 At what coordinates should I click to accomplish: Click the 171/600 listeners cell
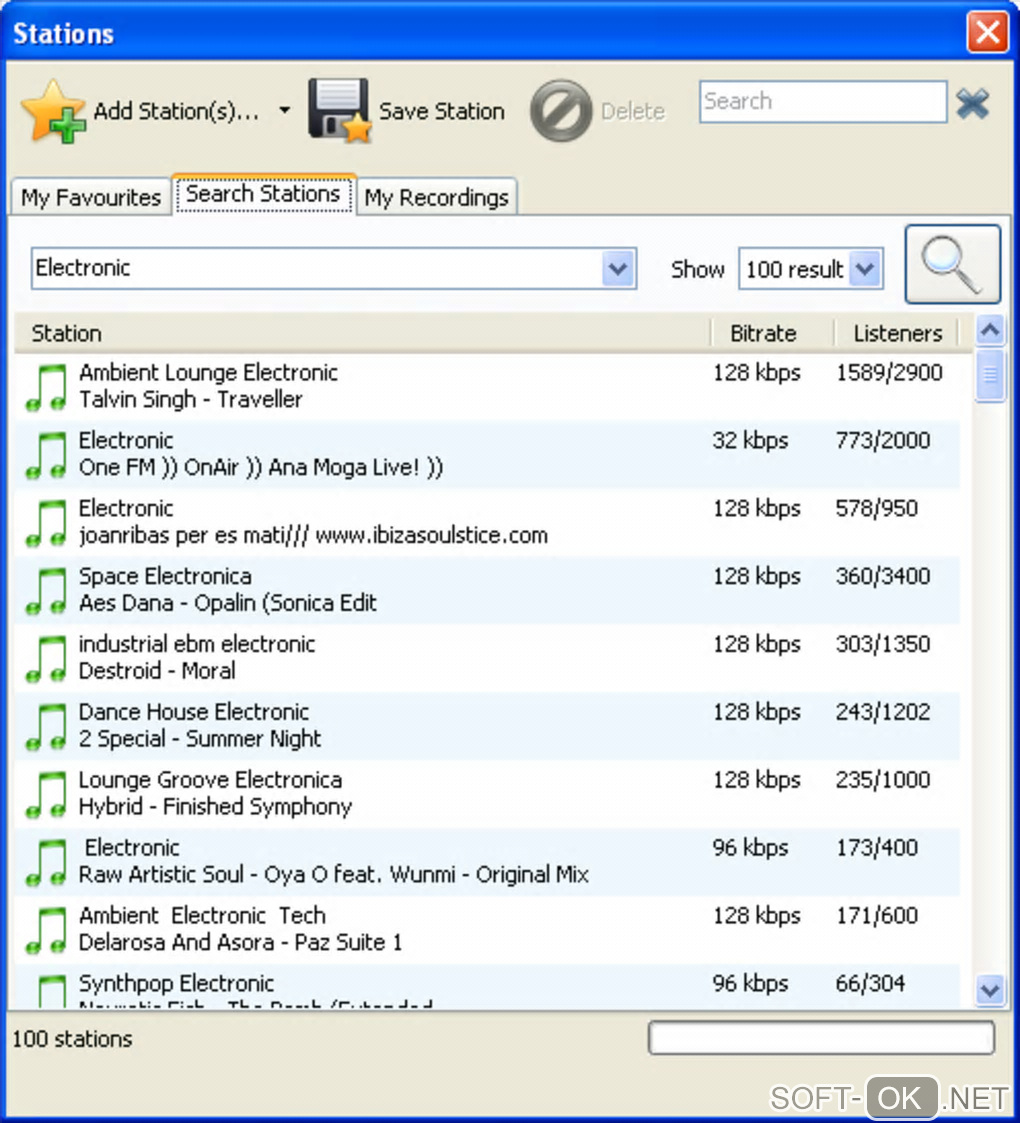[x=877, y=915]
